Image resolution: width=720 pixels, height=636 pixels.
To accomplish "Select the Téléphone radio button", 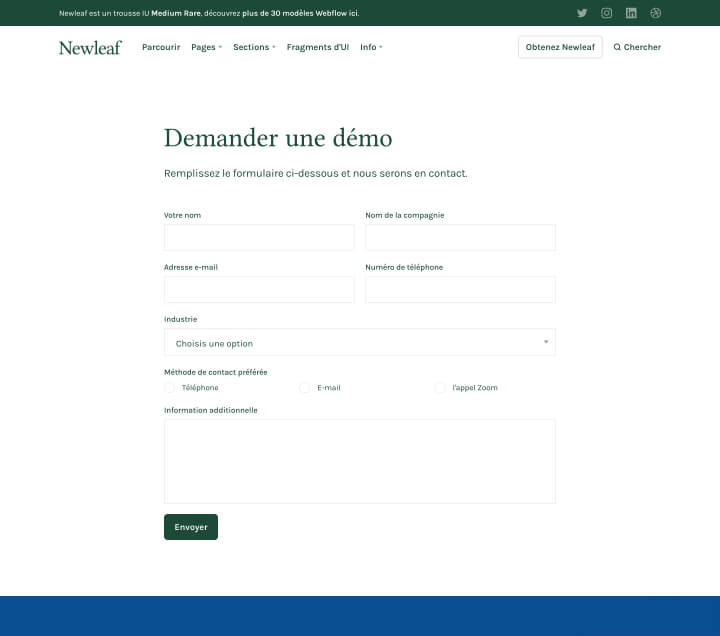I will click(x=169, y=388).
